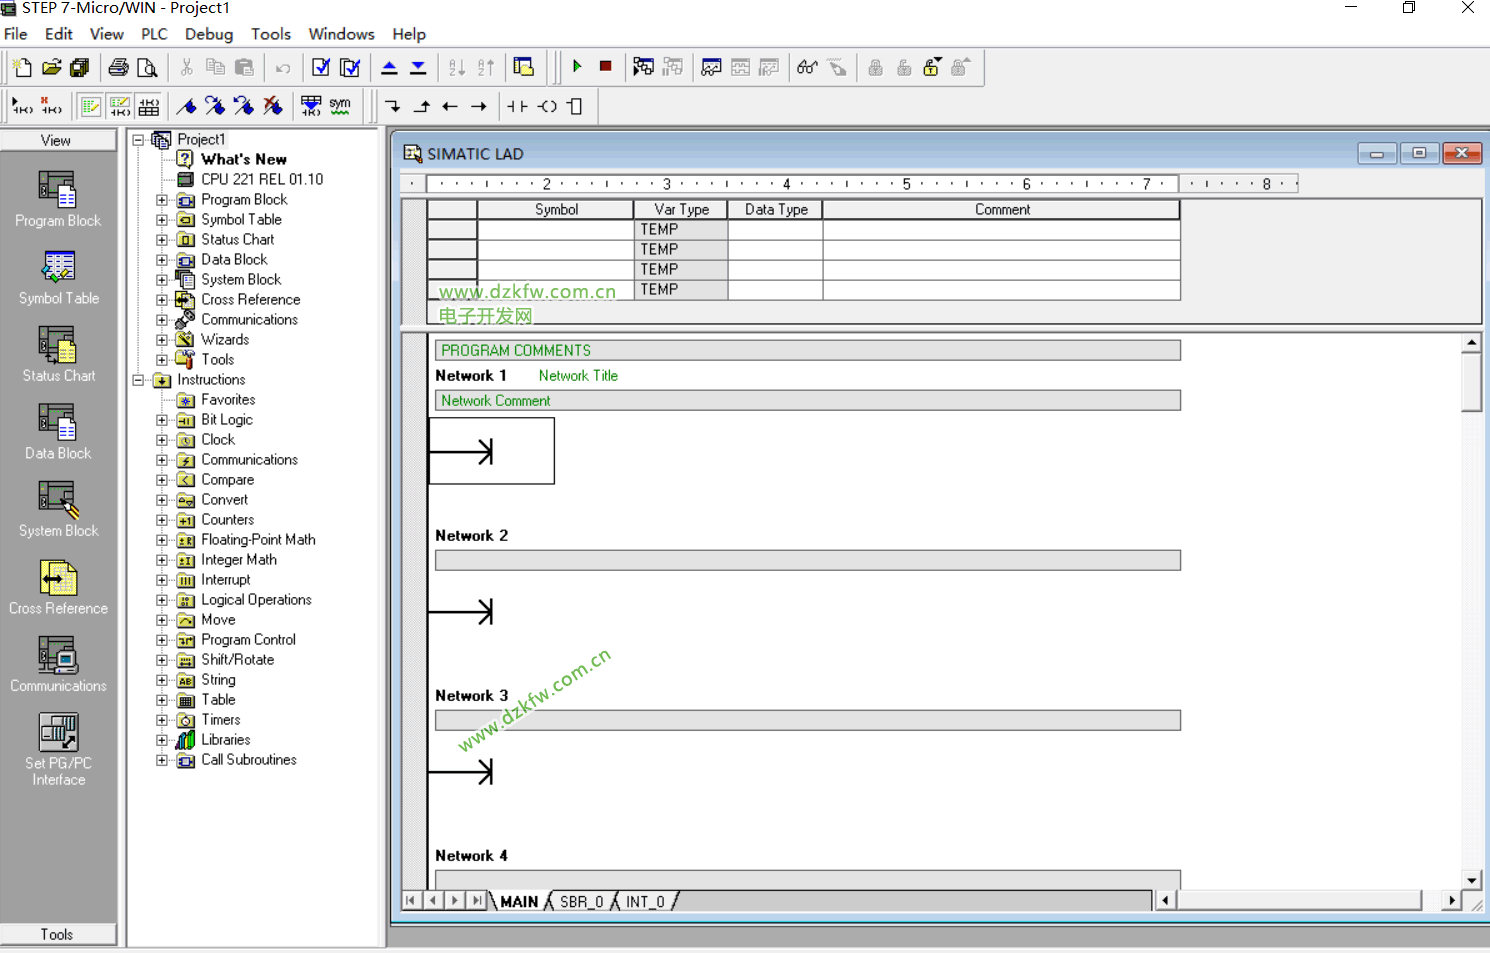Click the Print toolbar icon

(118, 68)
